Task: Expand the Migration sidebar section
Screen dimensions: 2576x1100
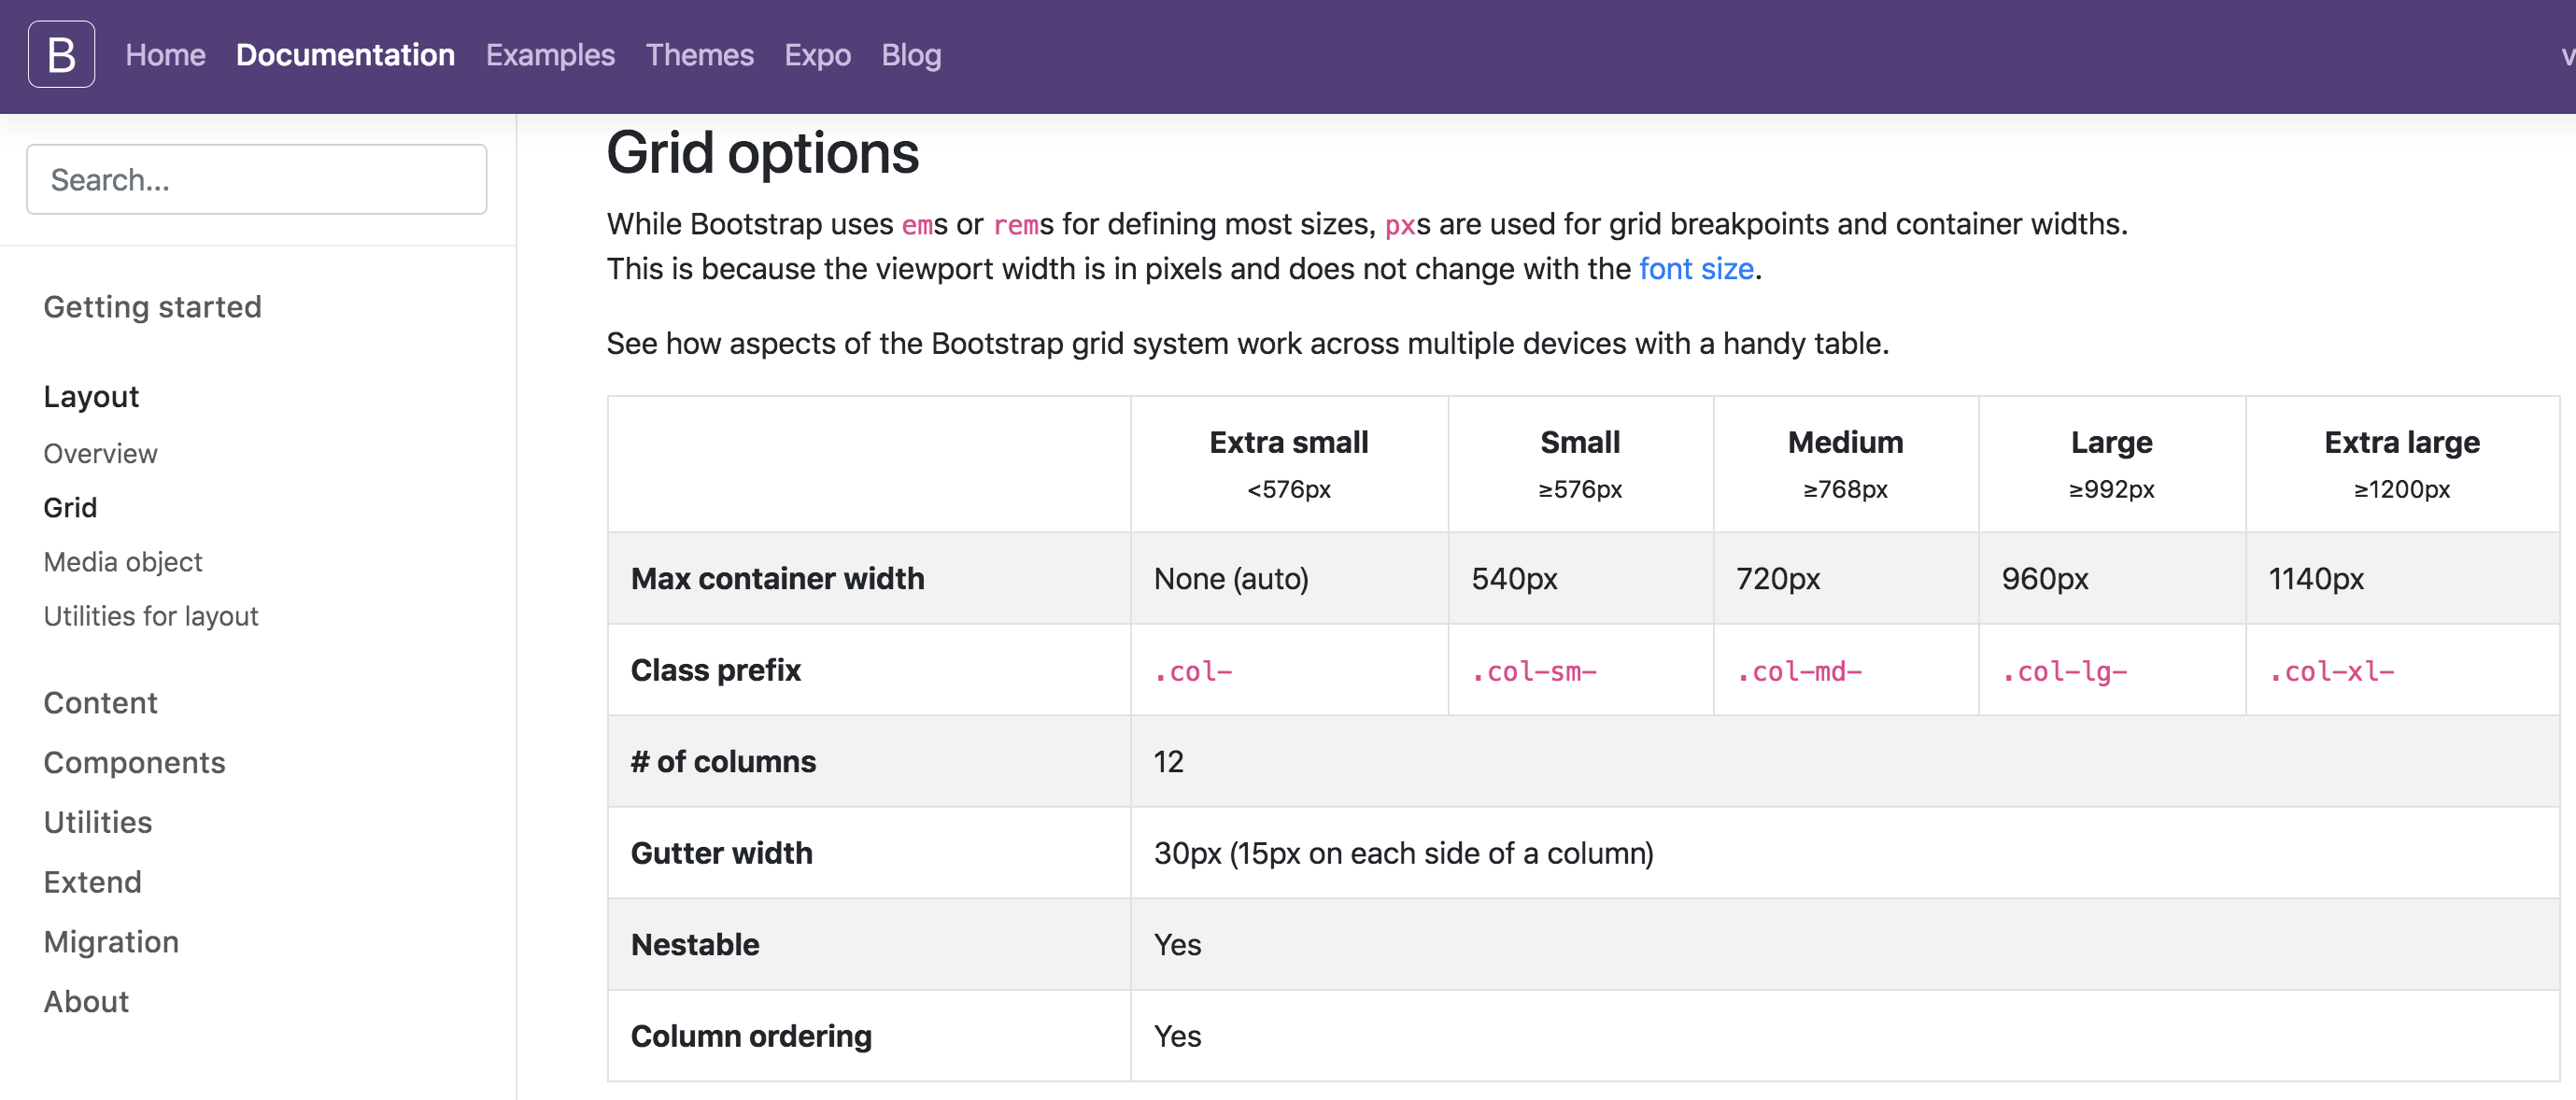Action: [111, 942]
